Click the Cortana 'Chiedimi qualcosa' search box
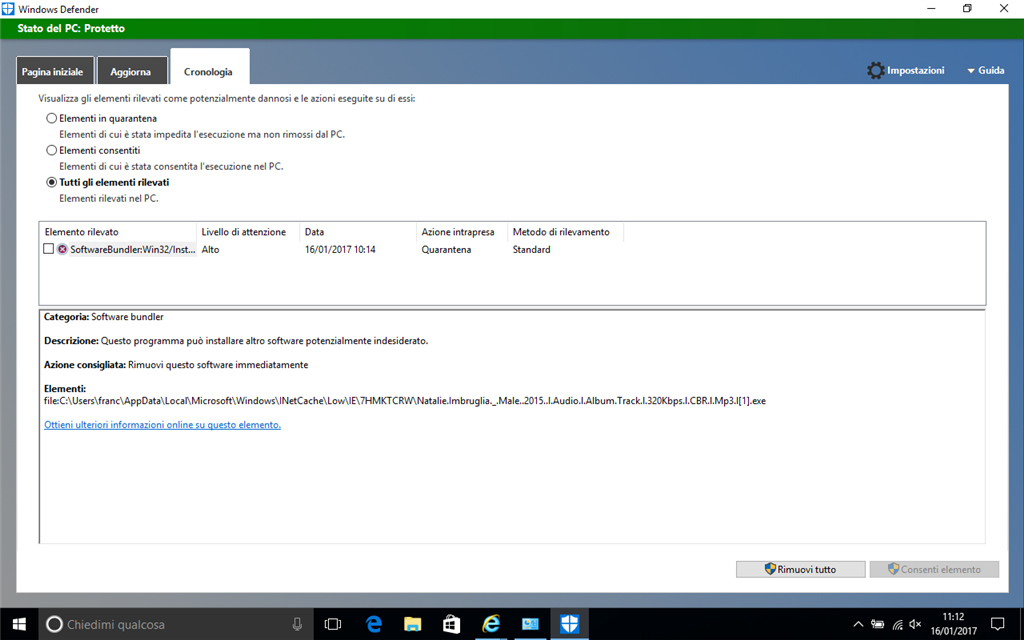This screenshot has width=1024, height=640. 176,624
